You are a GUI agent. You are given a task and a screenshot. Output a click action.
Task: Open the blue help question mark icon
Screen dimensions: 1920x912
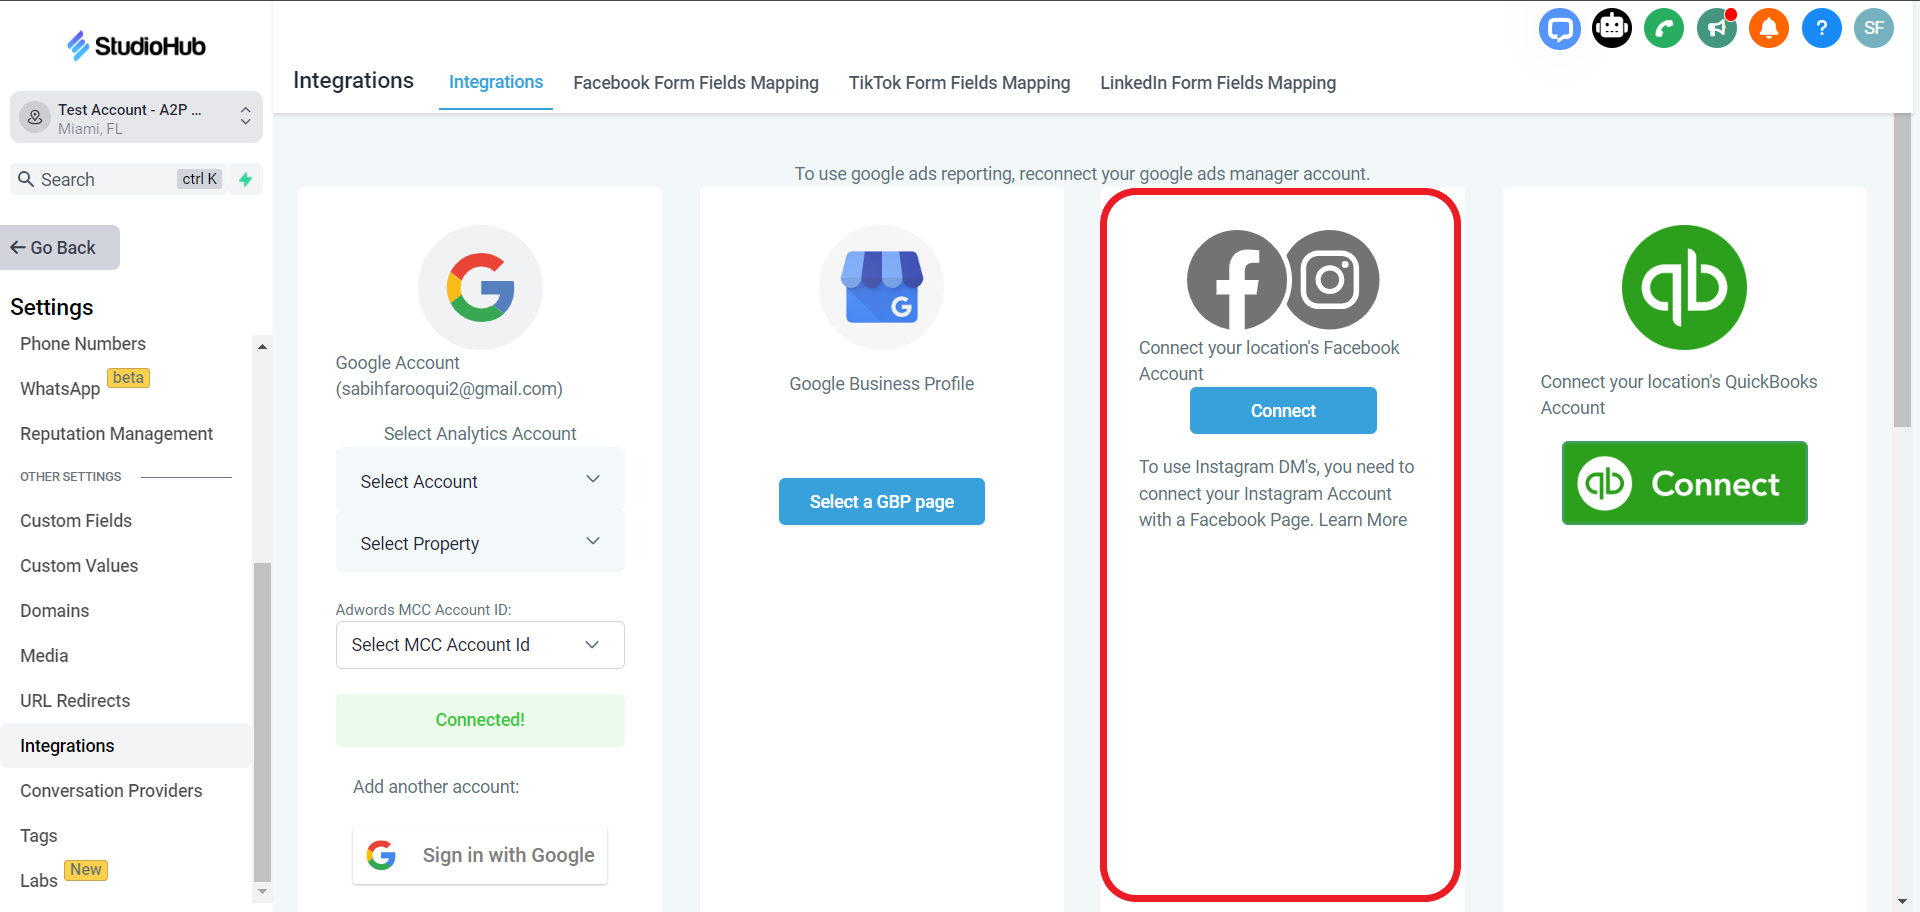click(1822, 28)
